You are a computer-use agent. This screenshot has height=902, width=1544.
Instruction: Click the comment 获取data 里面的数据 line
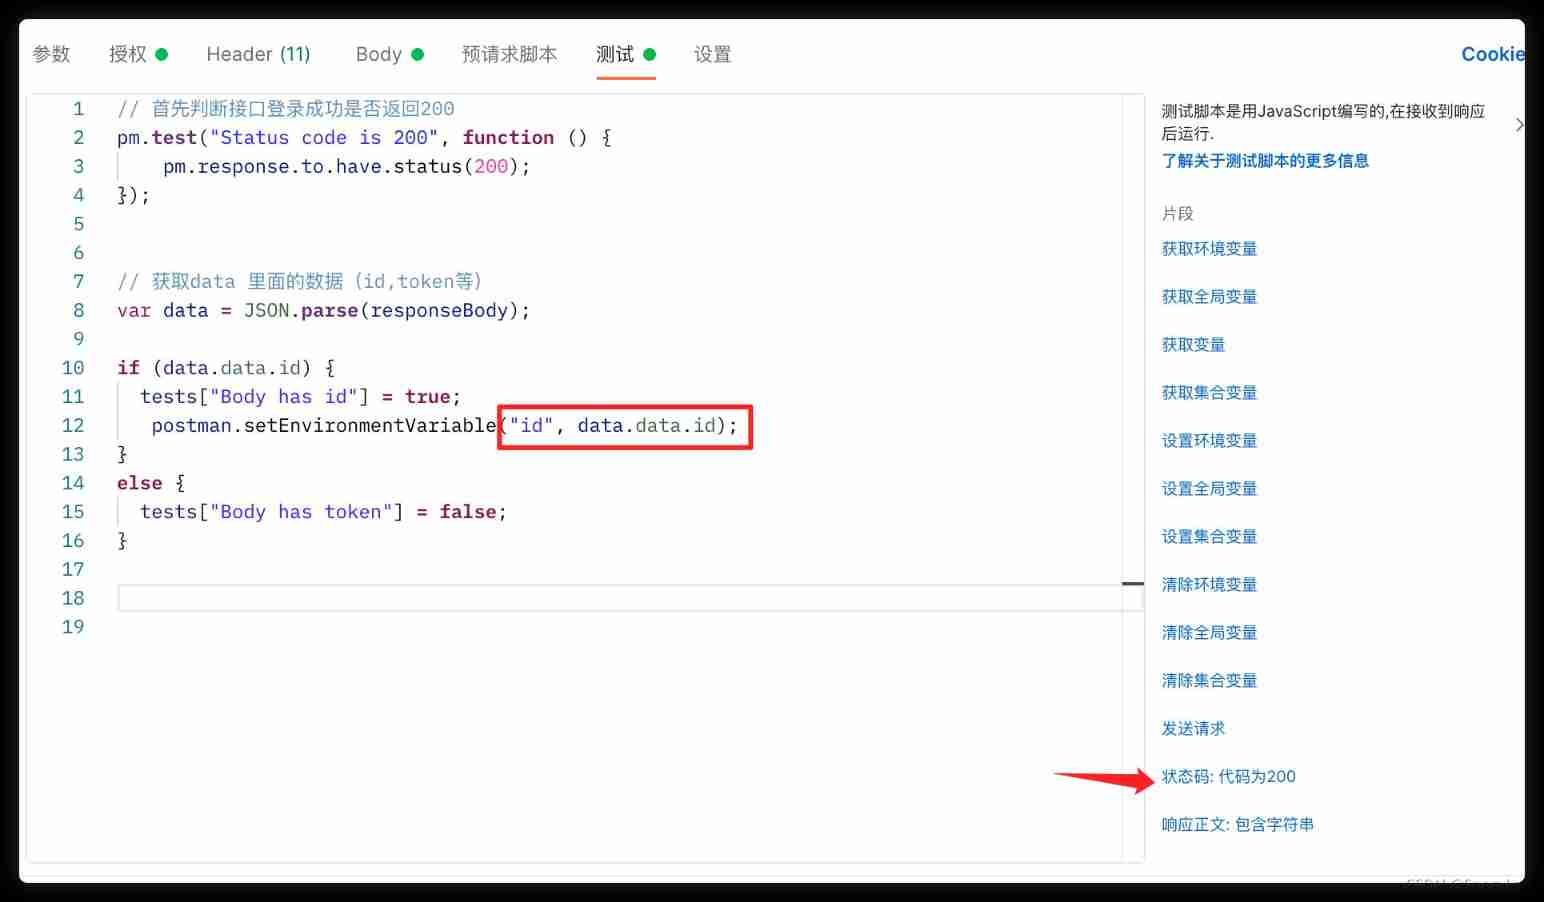[299, 281]
